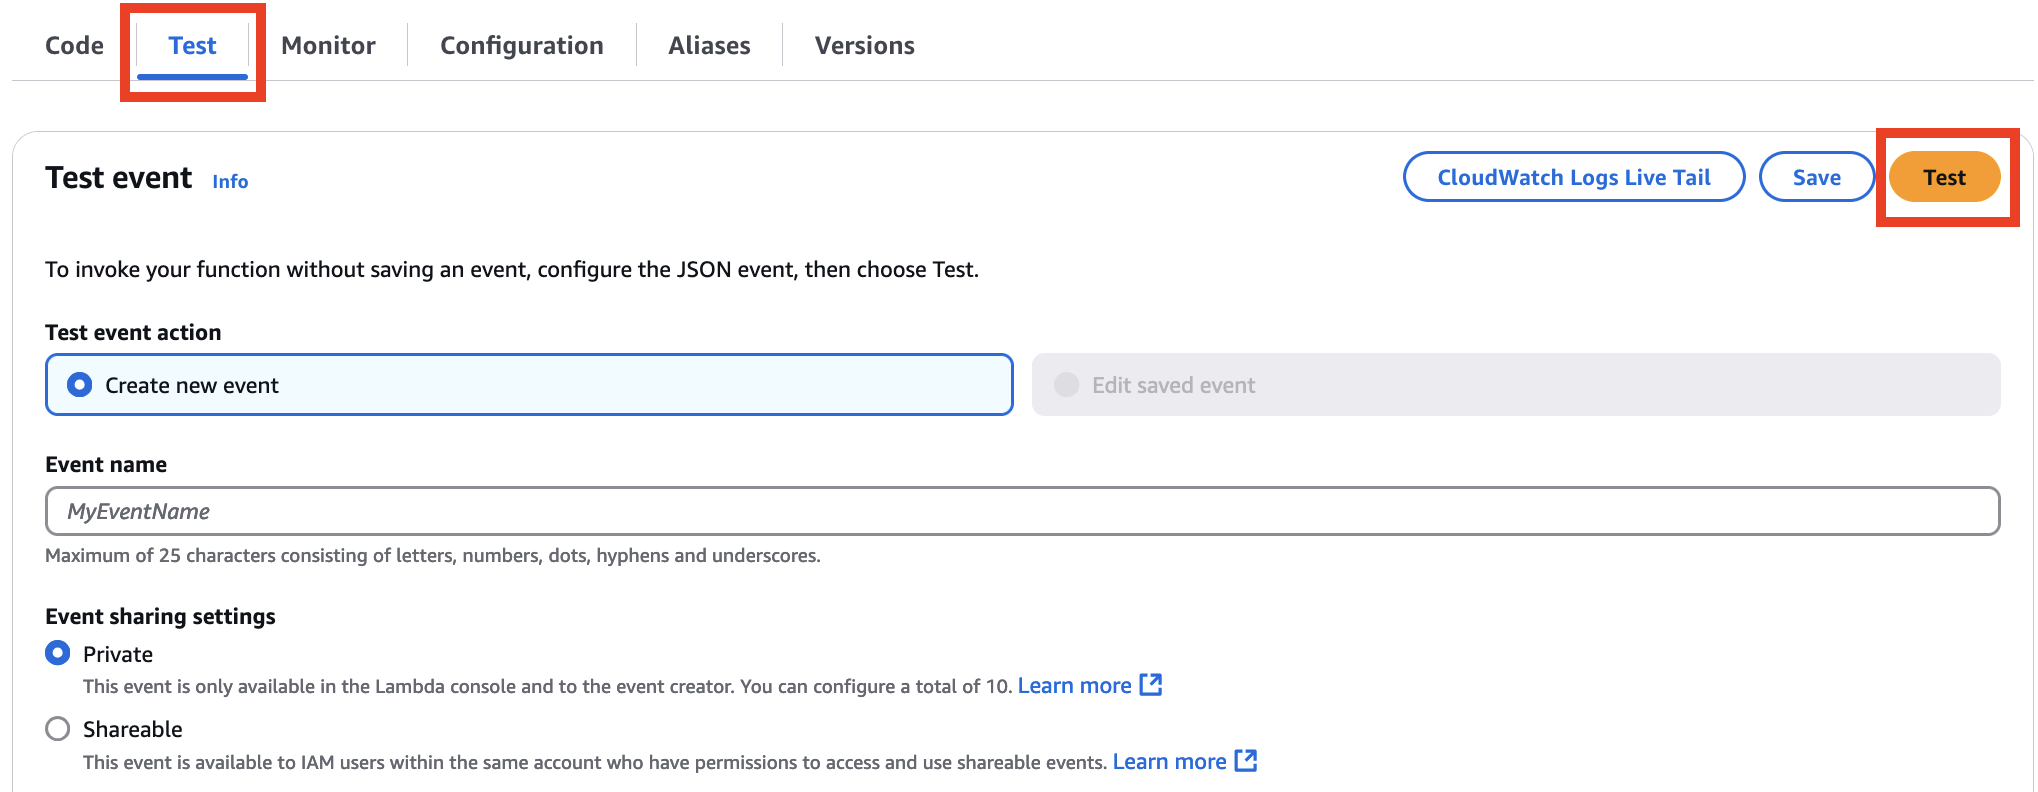
Task: Choose the Edit saved event option
Action: pos(1066,384)
